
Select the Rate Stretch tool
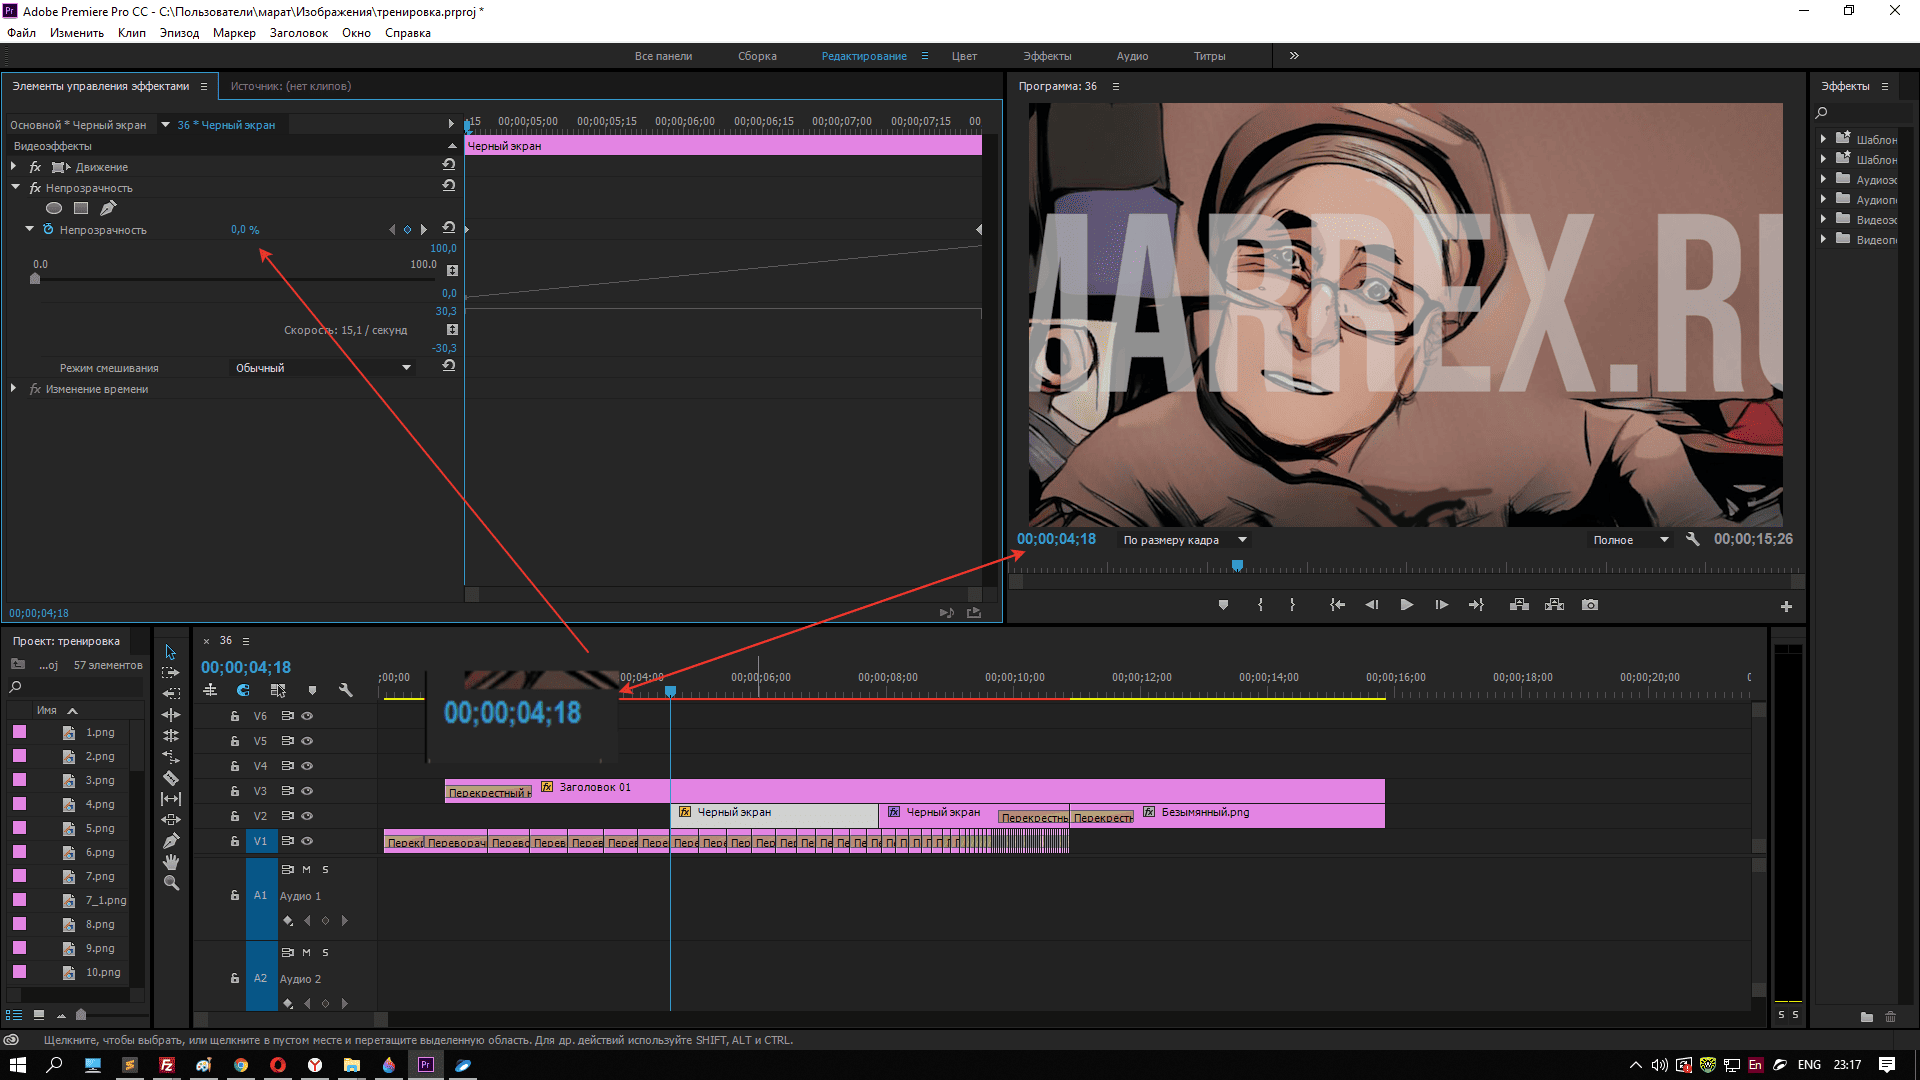171,757
